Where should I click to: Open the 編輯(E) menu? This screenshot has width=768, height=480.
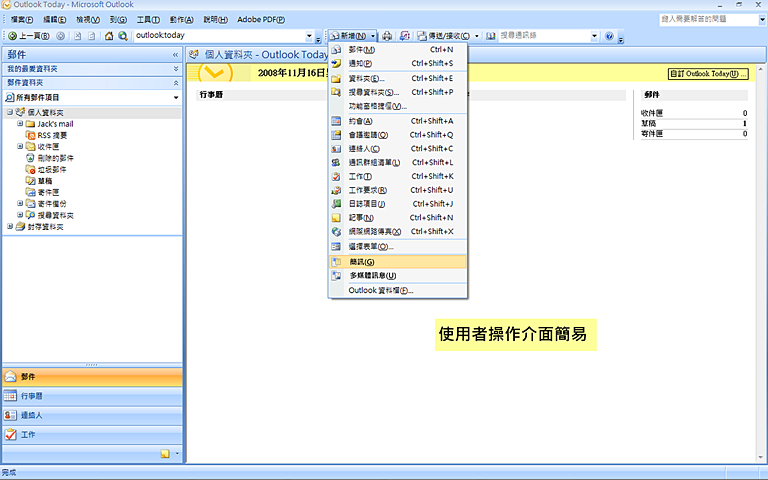coord(54,20)
